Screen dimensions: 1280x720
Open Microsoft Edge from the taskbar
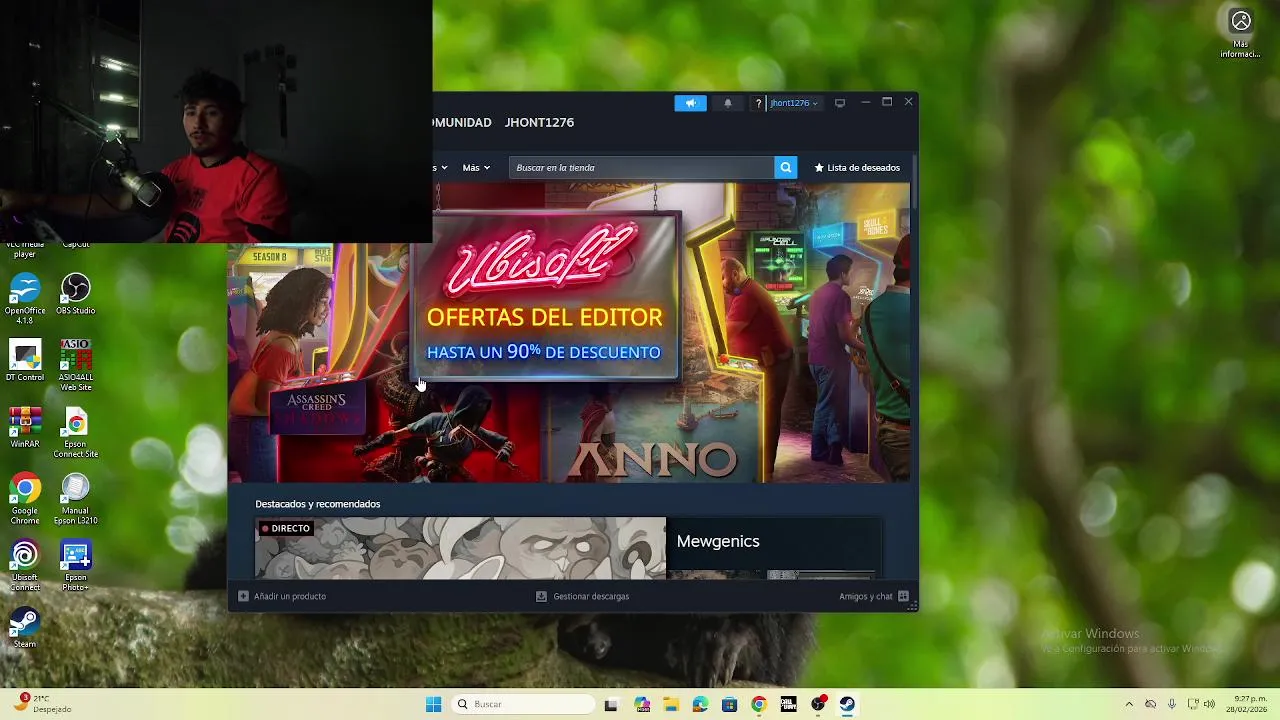[700, 704]
